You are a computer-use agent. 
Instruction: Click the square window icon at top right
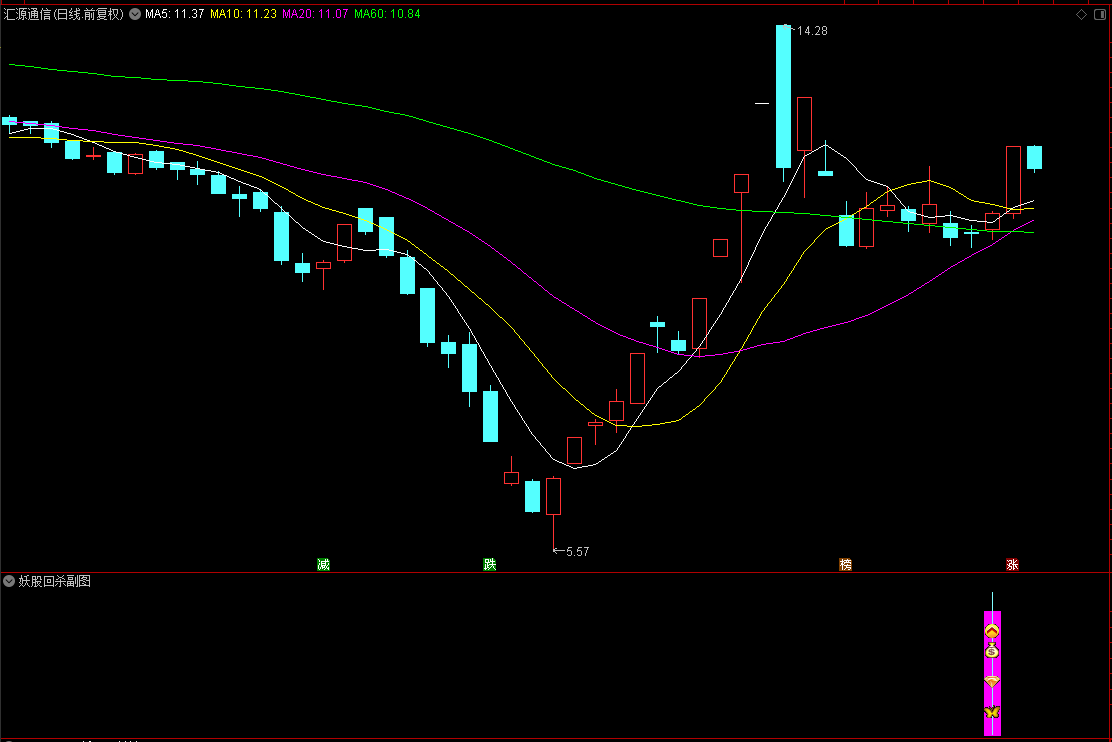1100,14
